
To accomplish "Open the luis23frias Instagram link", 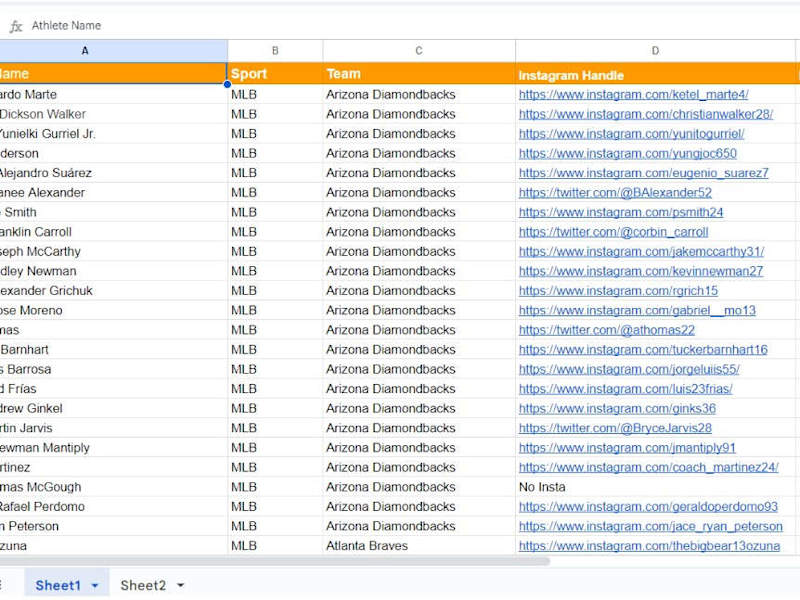I will [626, 389].
